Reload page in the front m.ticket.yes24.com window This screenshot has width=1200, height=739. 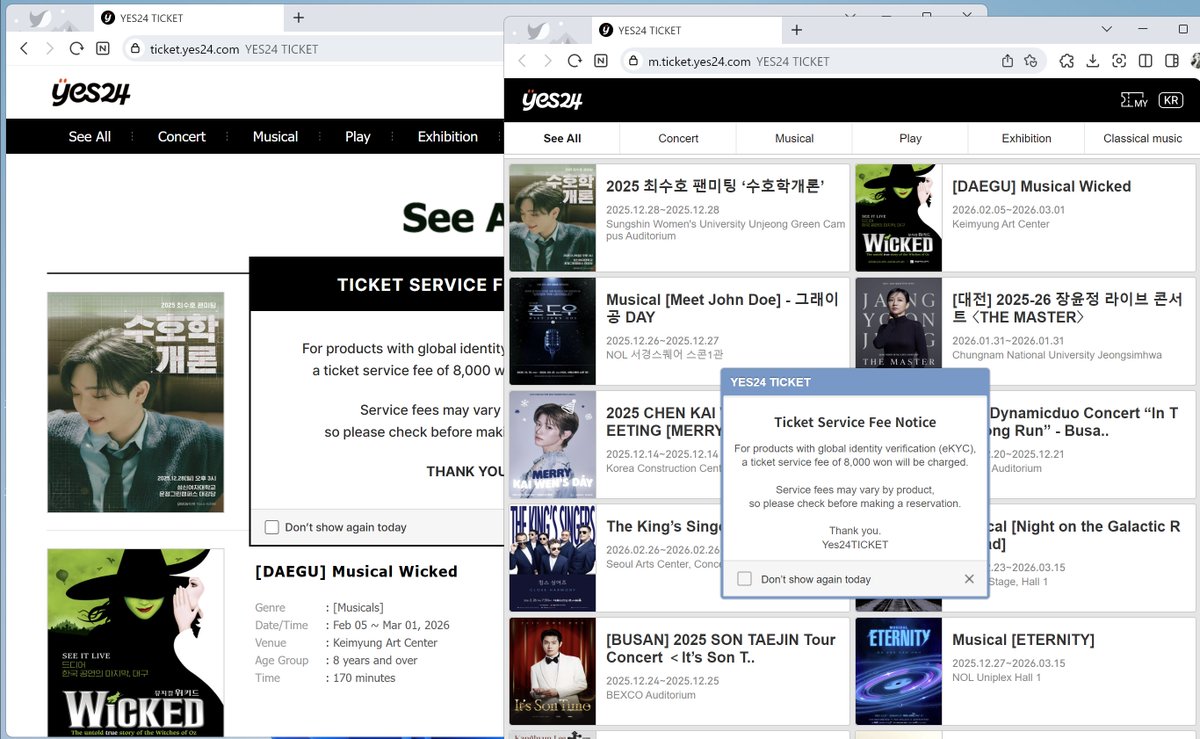pyautogui.click(x=574, y=61)
